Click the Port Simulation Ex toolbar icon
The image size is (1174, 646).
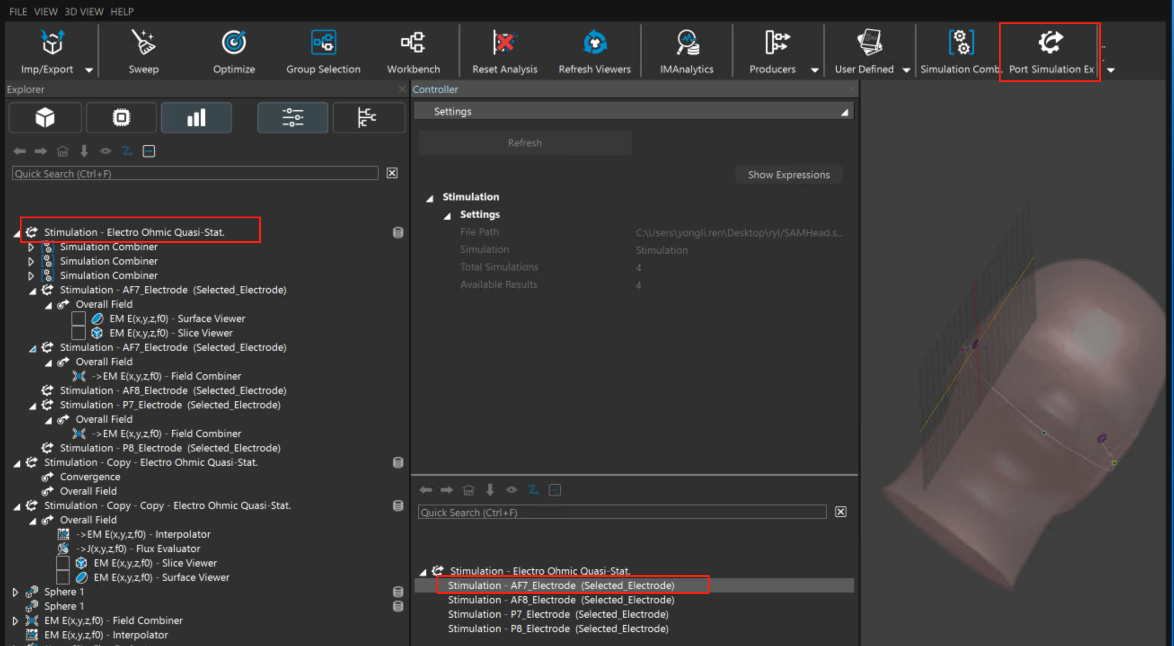click(1050, 43)
